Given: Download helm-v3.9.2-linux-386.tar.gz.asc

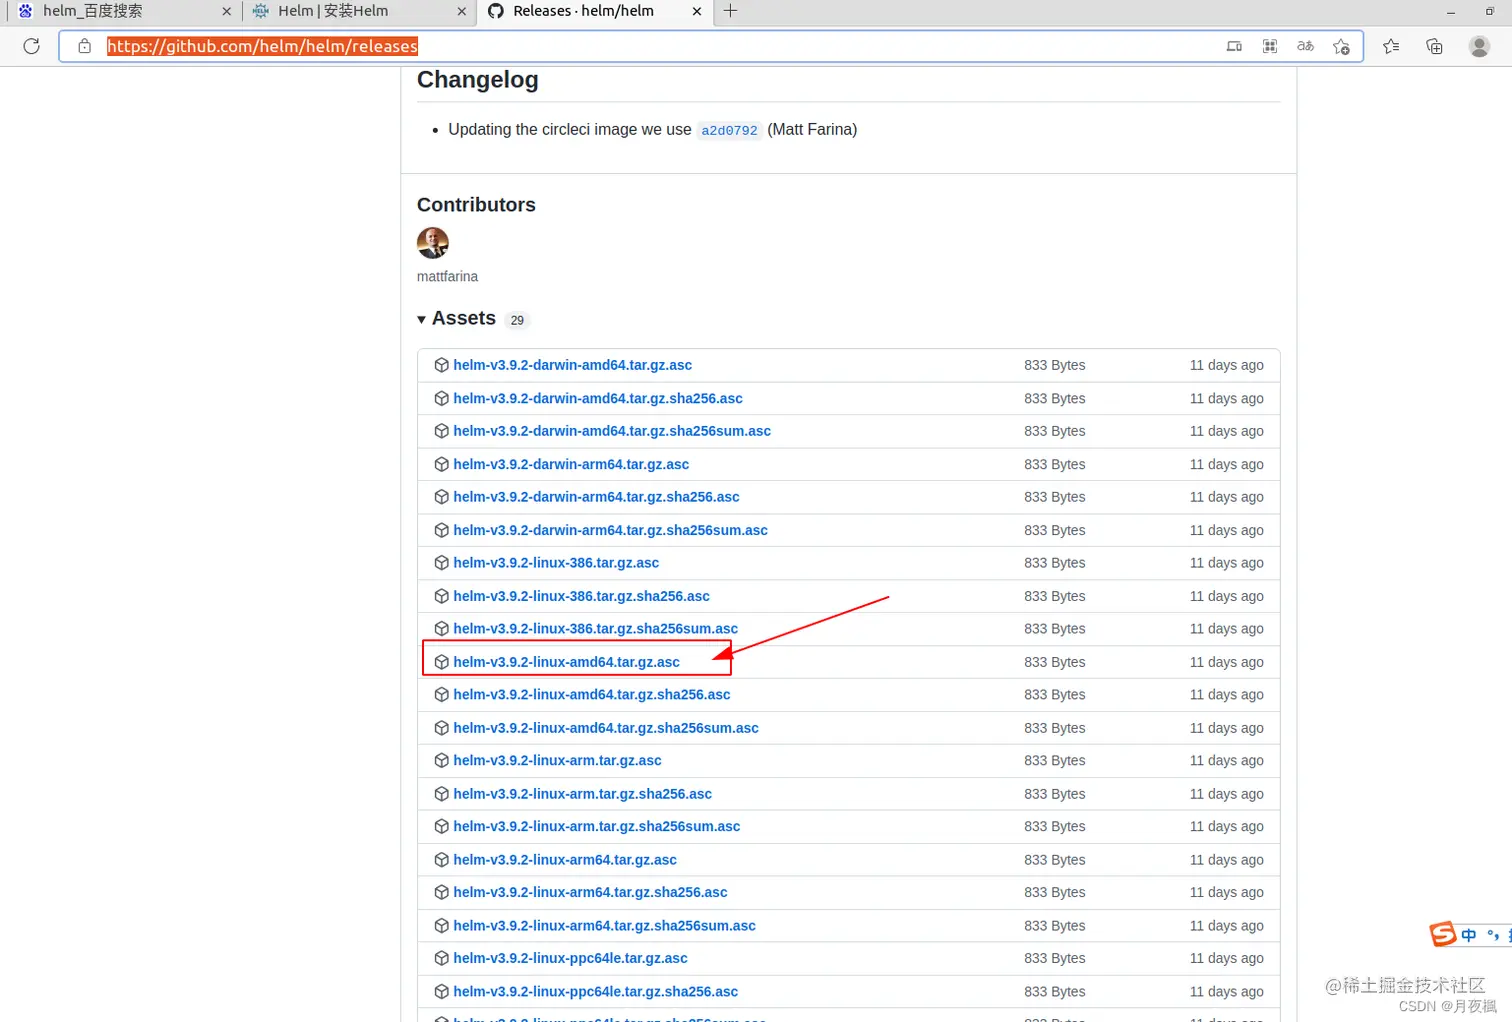Looking at the screenshot, I should (x=556, y=563).
